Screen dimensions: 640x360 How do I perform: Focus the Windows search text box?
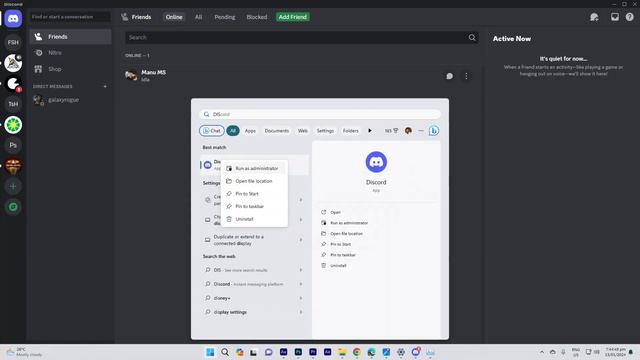coord(320,114)
